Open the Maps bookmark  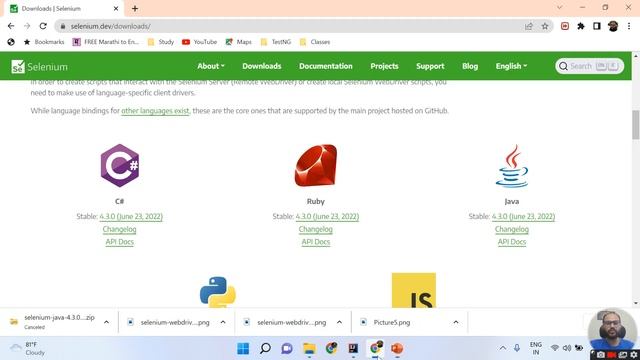point(239,42)
